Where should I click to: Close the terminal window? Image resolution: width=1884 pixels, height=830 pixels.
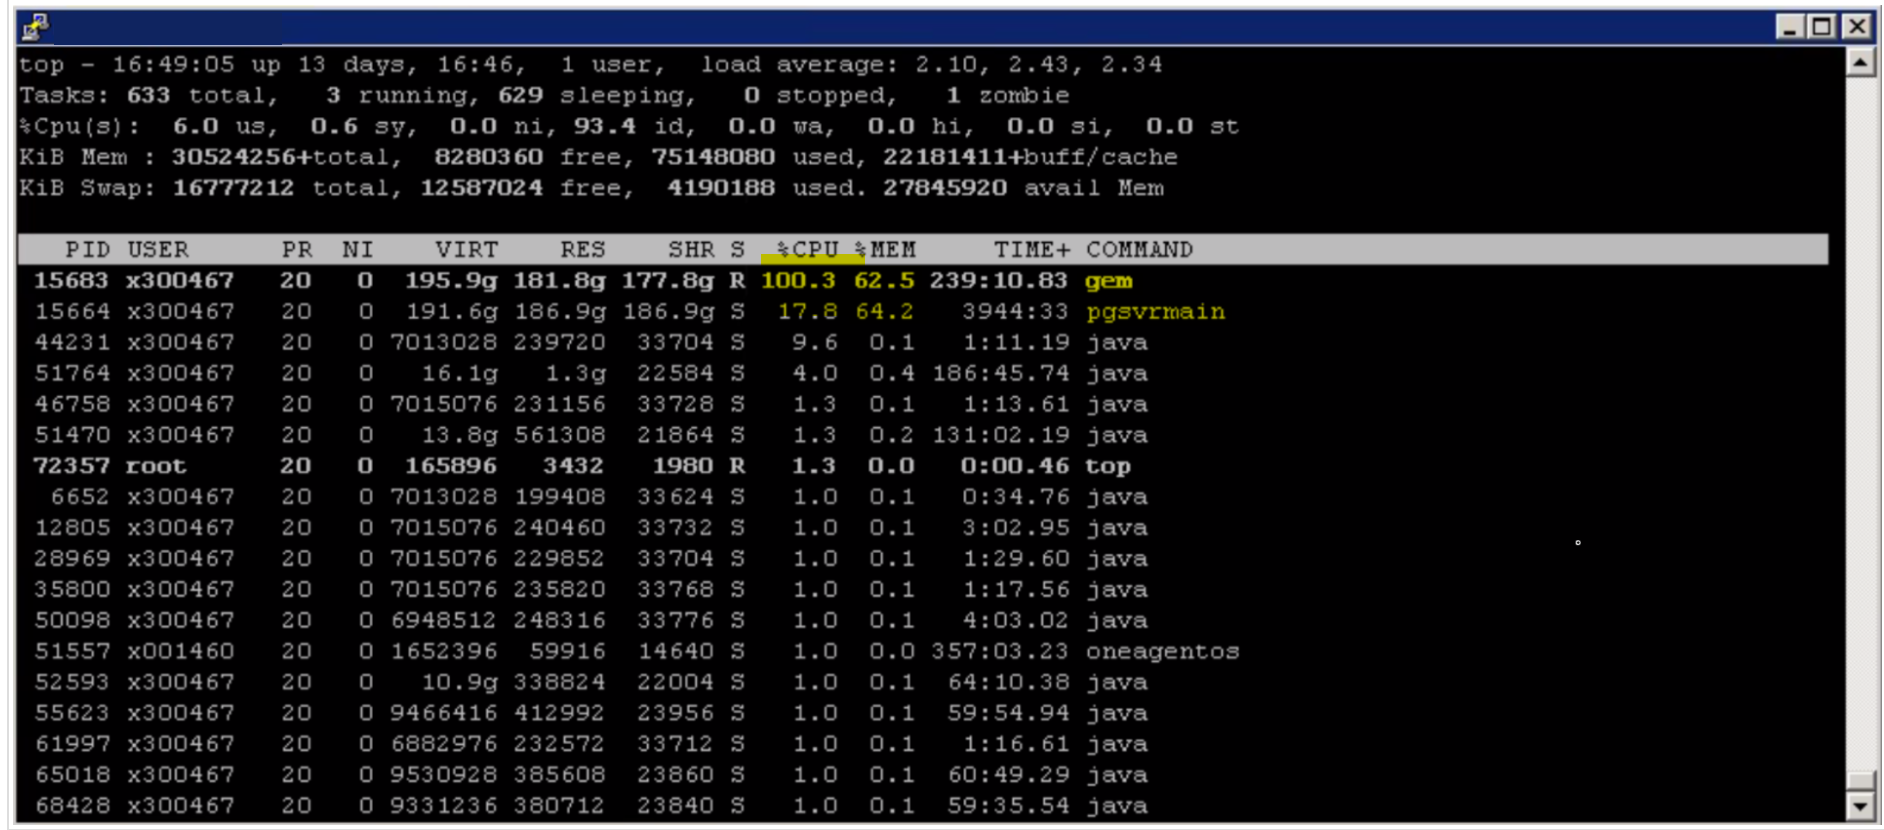click(x=1857, y=27)
